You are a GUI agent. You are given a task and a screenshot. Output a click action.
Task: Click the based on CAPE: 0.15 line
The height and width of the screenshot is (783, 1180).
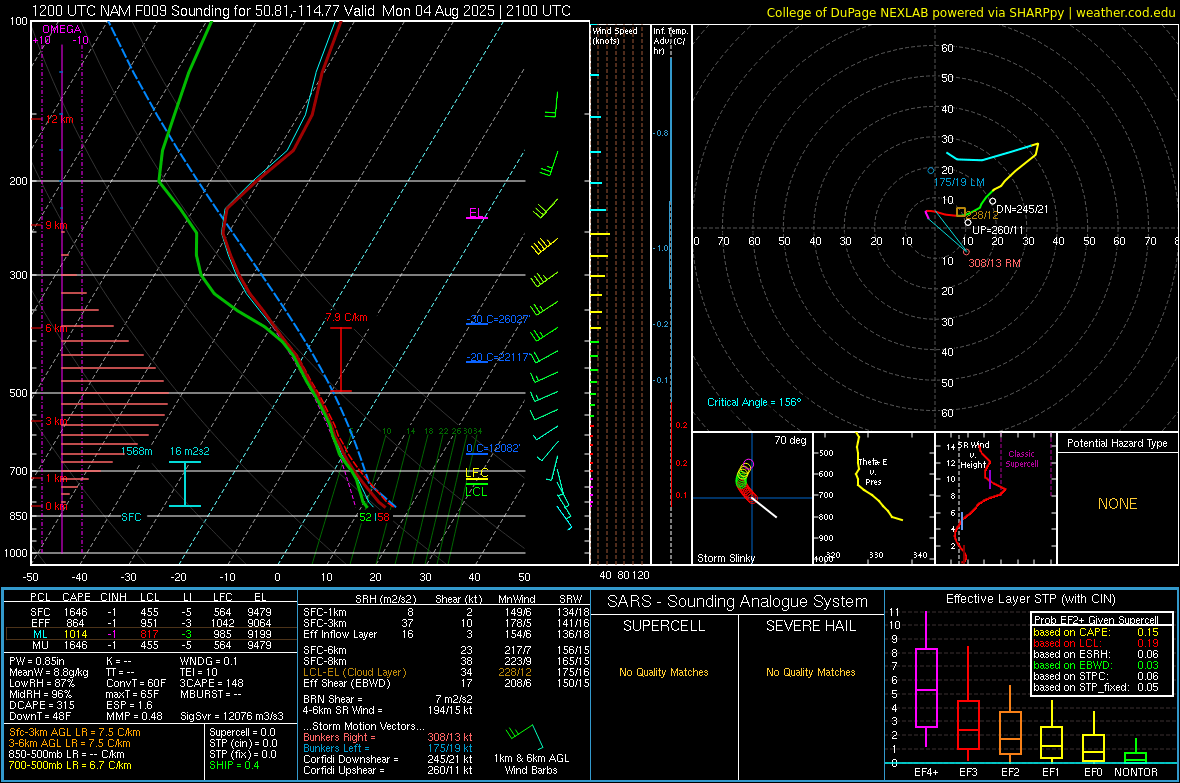[x=1096, y=632]
